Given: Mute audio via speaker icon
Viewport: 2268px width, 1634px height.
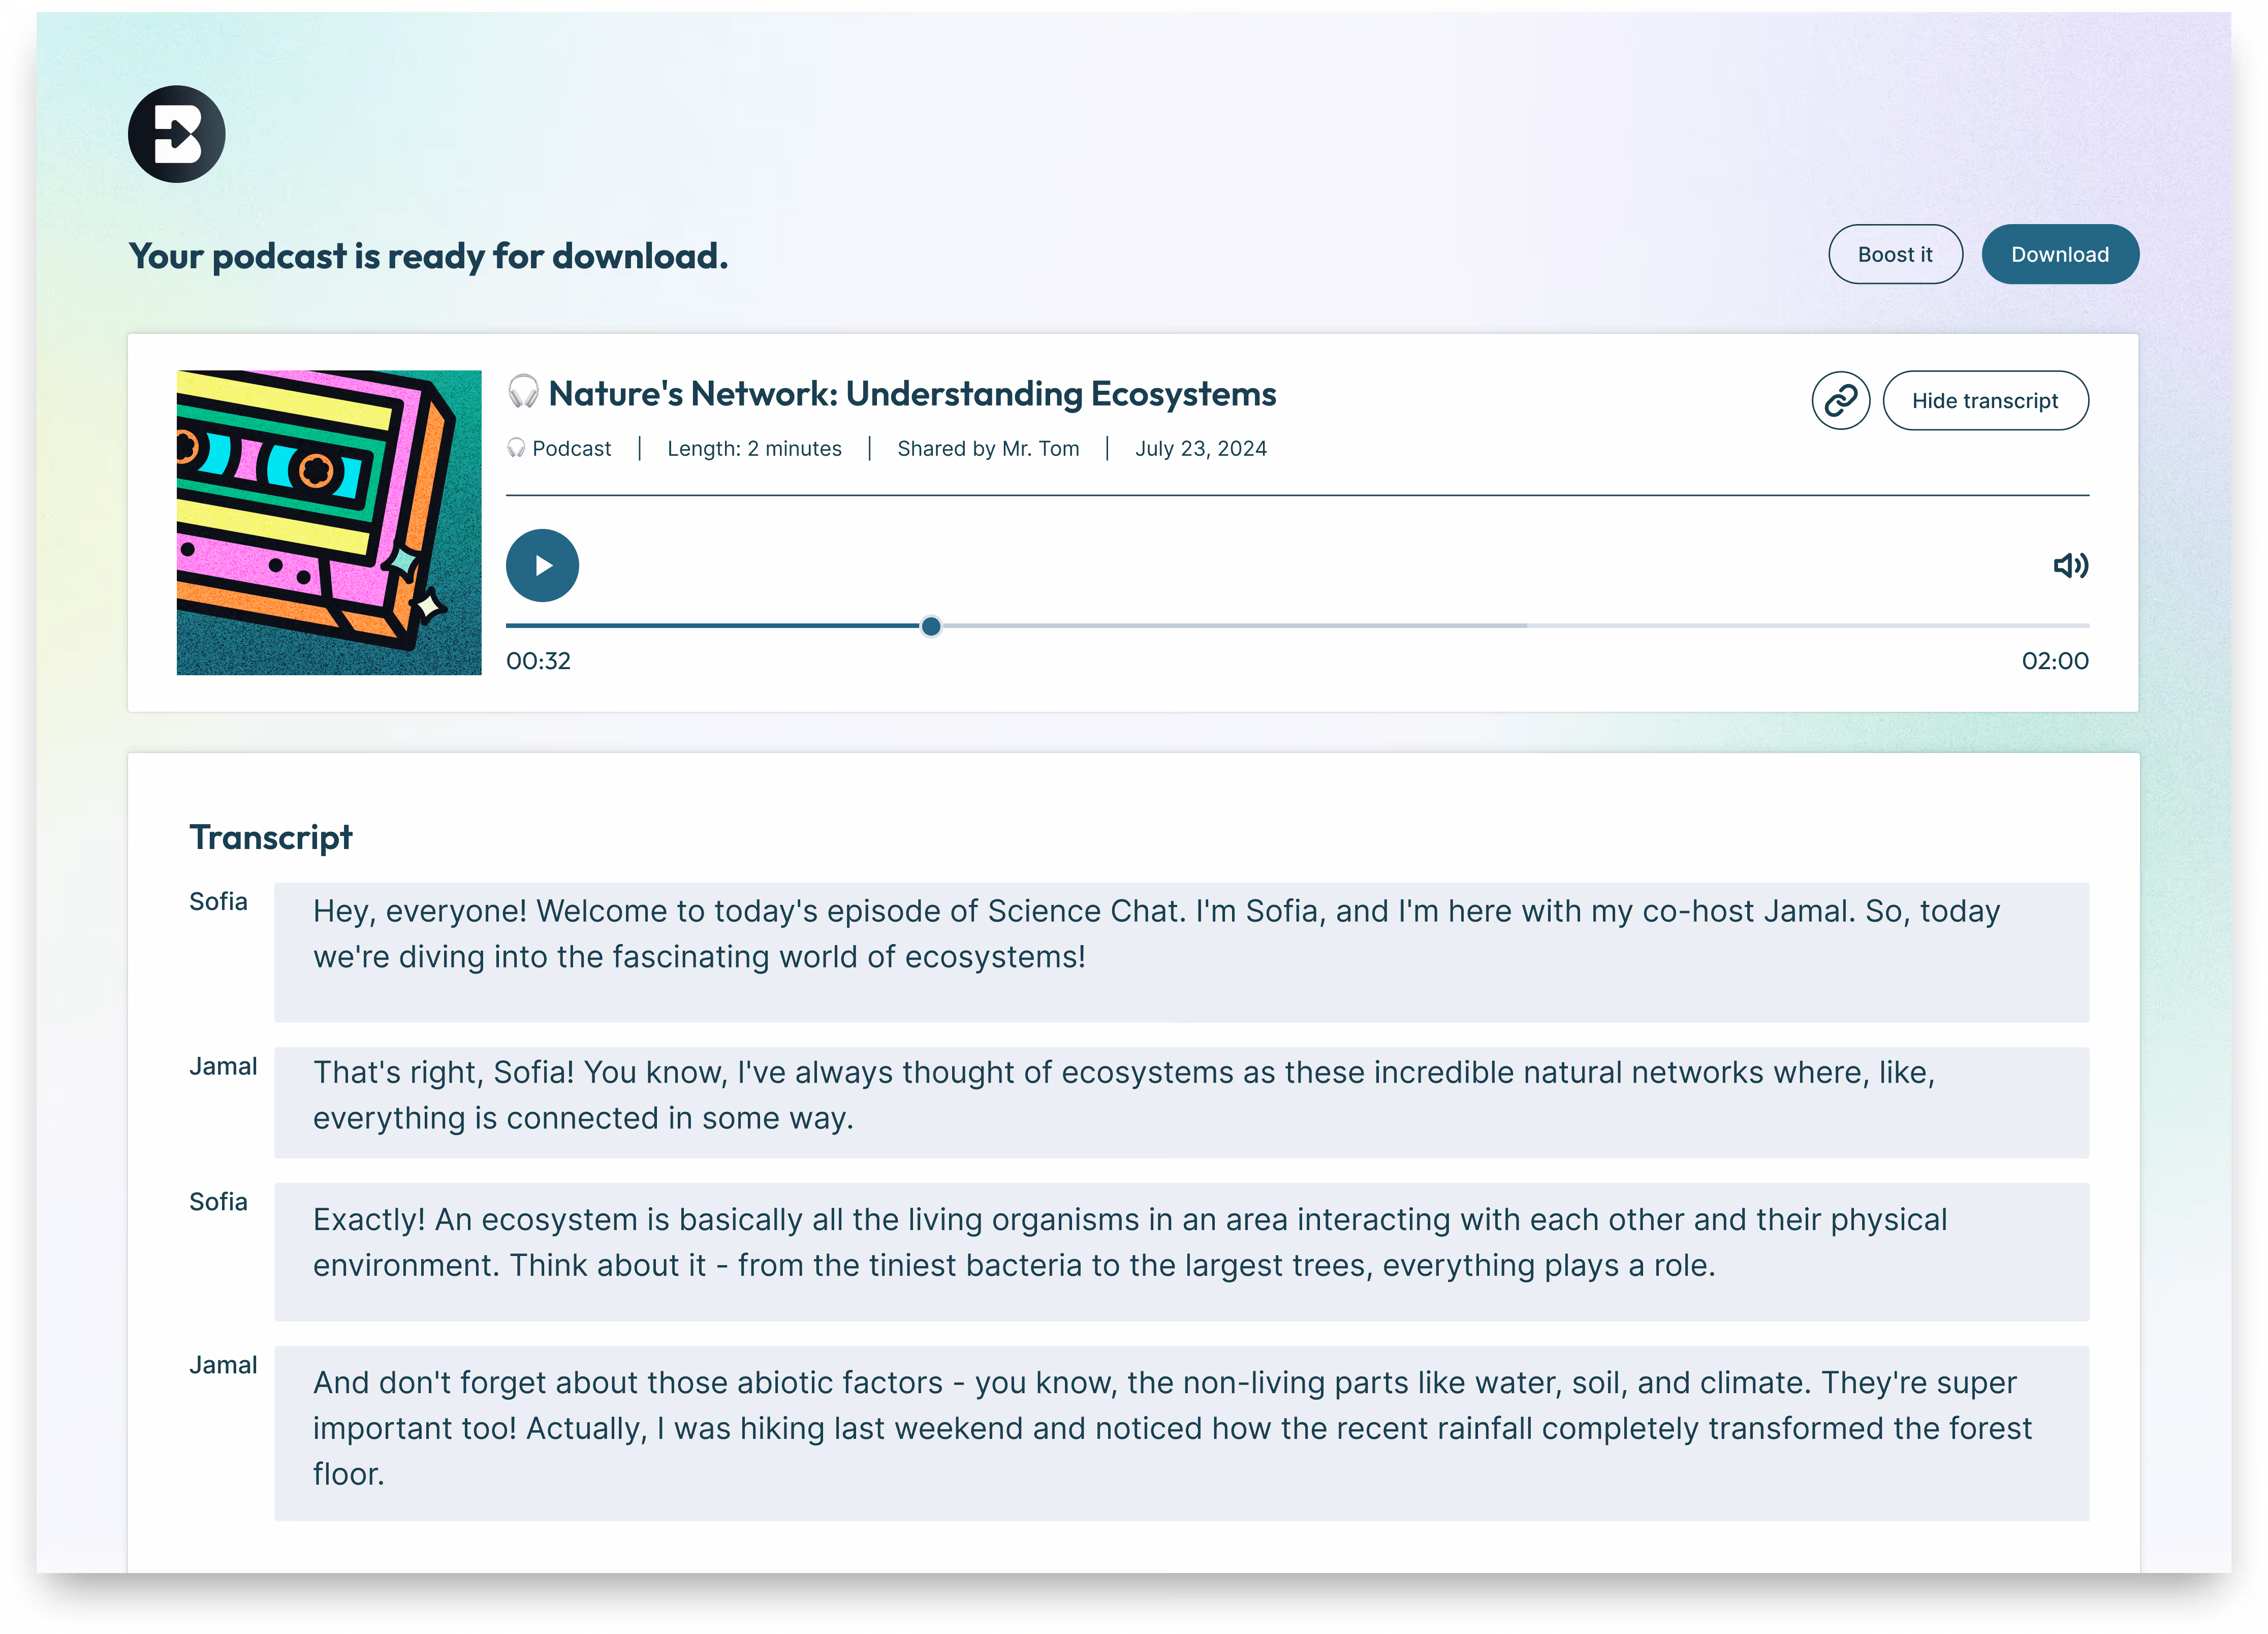Looking at the screenshot, I should 2070,566.
